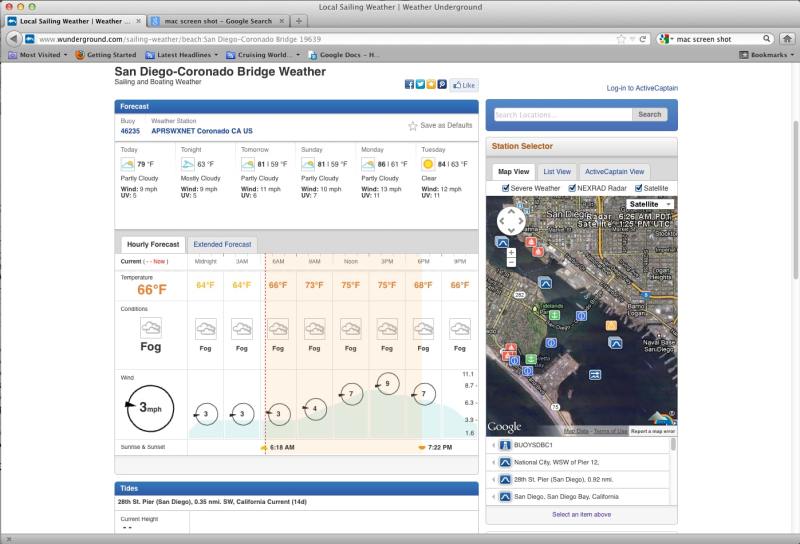Click the current conditions Fog icon

(x=151, y=328)
